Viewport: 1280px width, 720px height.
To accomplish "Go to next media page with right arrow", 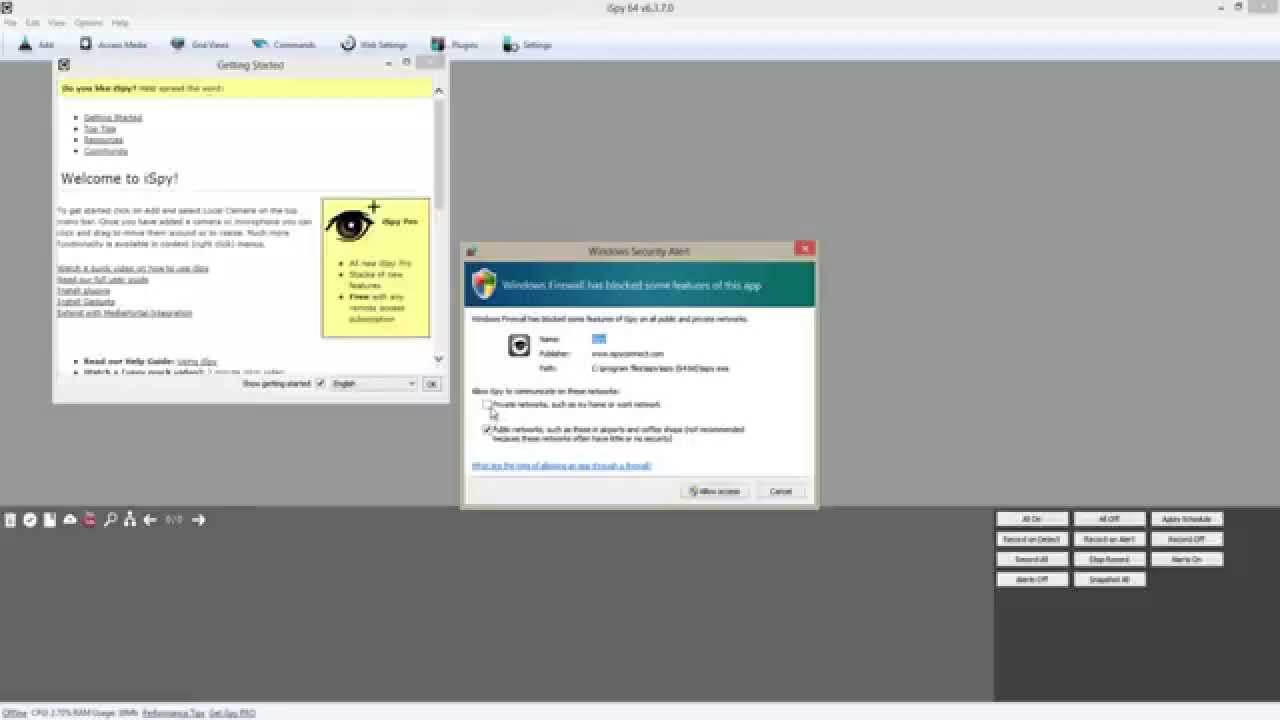I will [x=198, y=520].
